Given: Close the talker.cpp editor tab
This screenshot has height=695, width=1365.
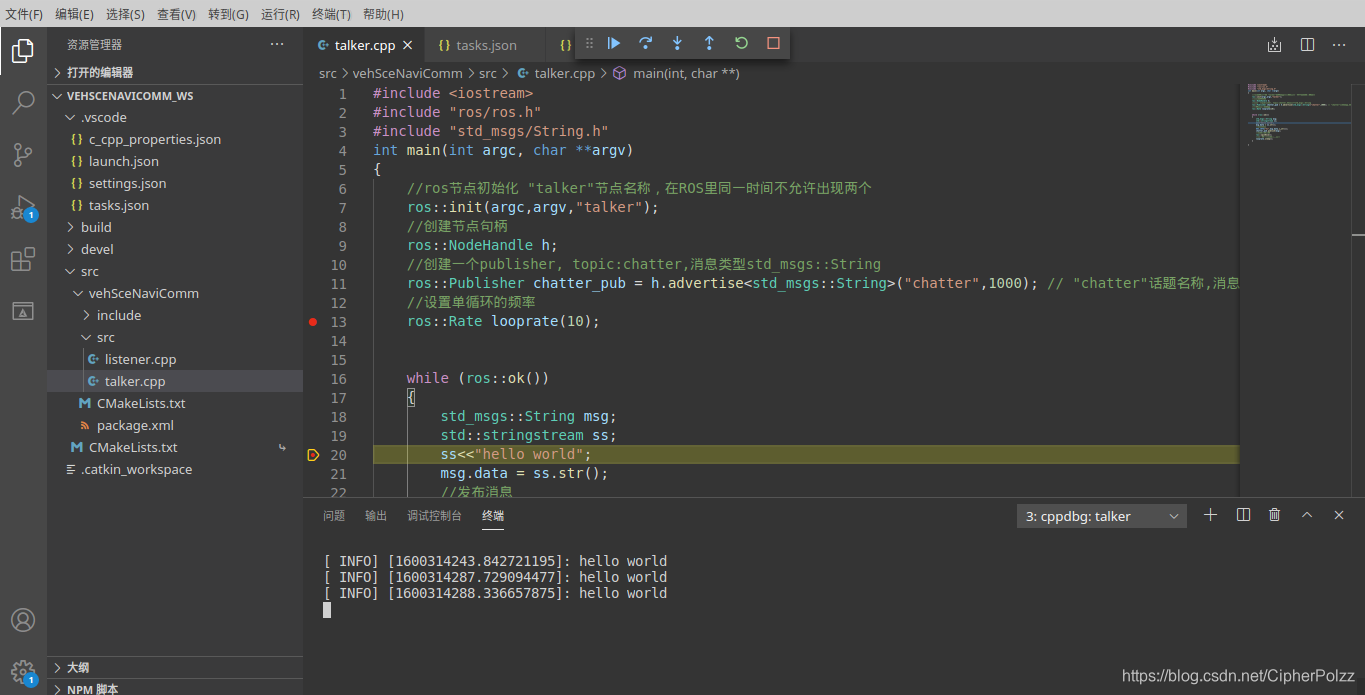Looking at the screenshot, I should (407, 45).
